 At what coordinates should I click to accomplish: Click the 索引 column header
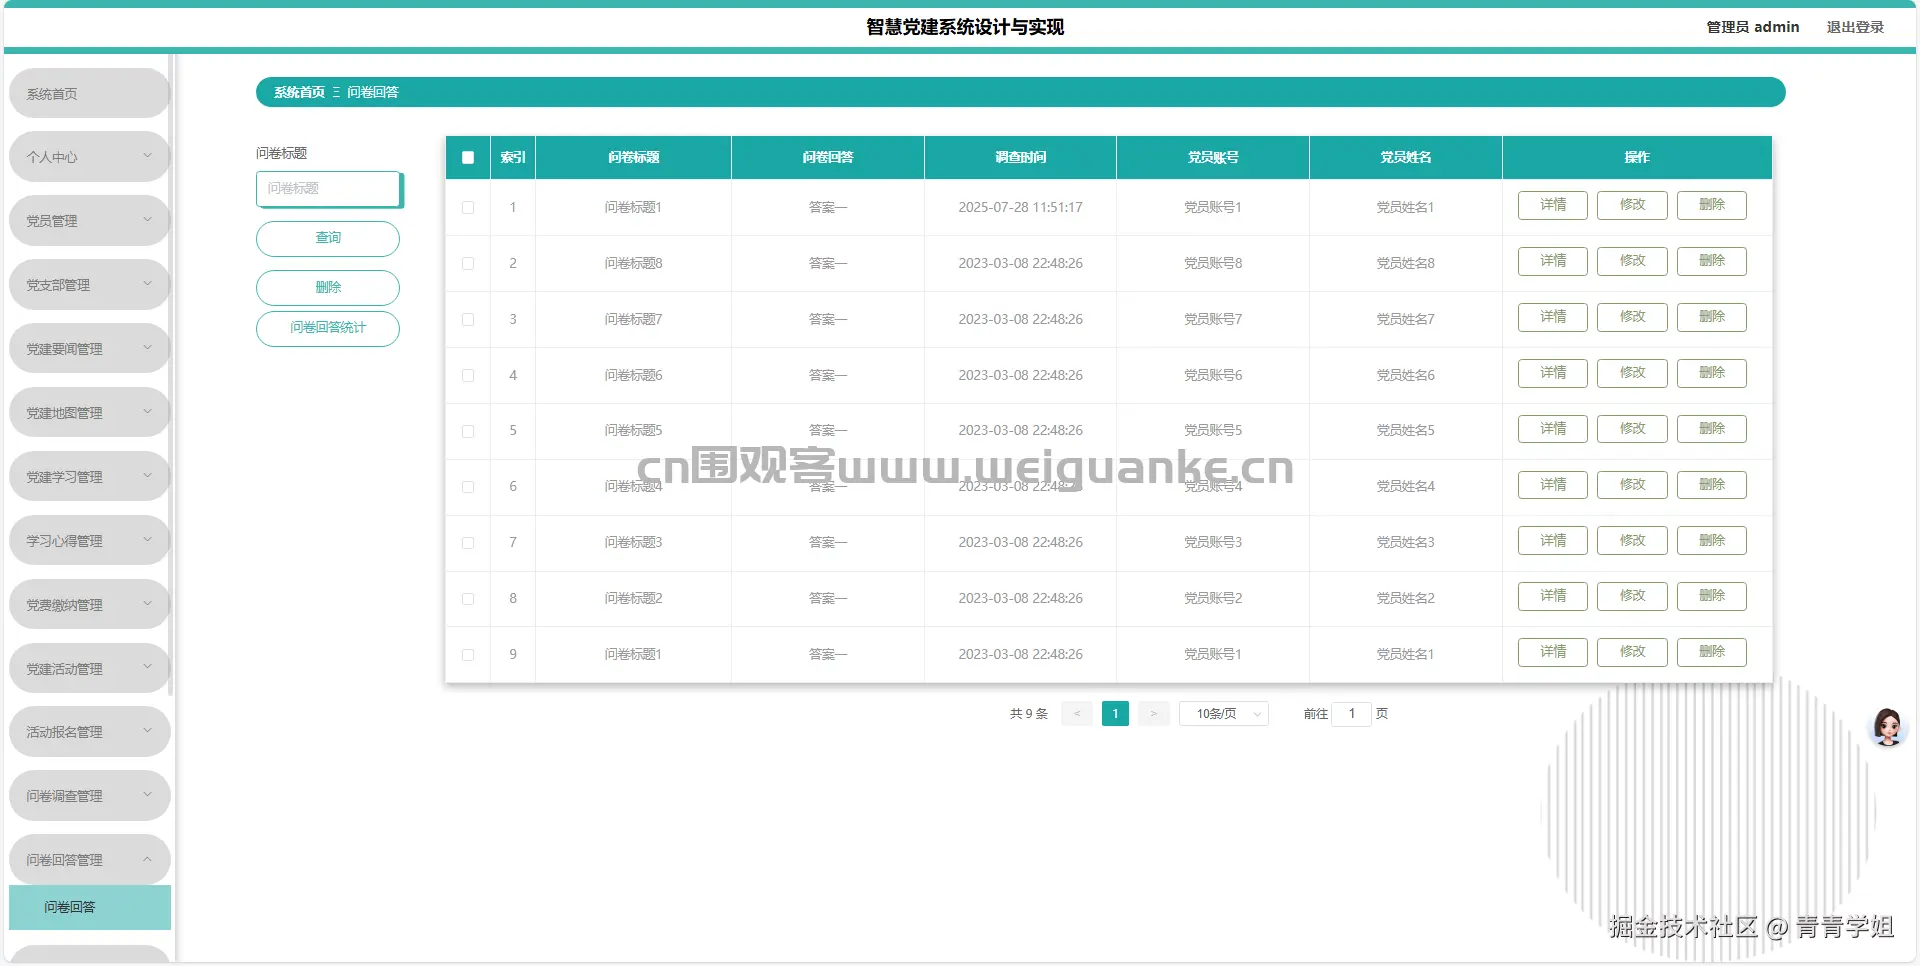513,157
